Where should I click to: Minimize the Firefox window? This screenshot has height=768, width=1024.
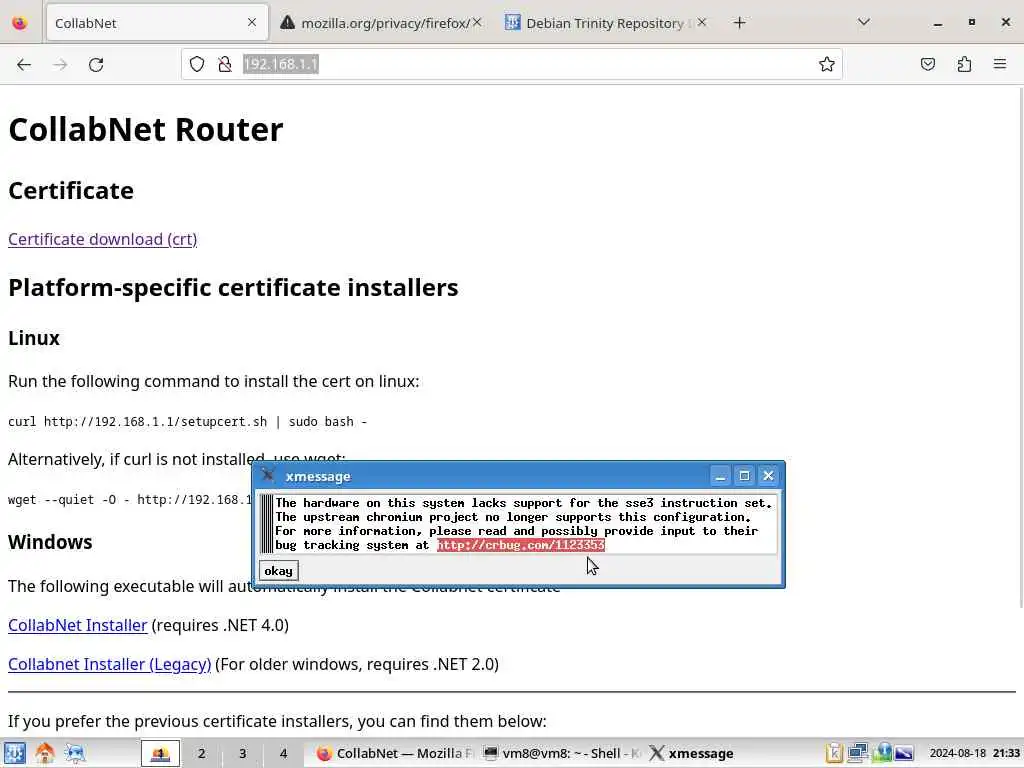[938, 23]
